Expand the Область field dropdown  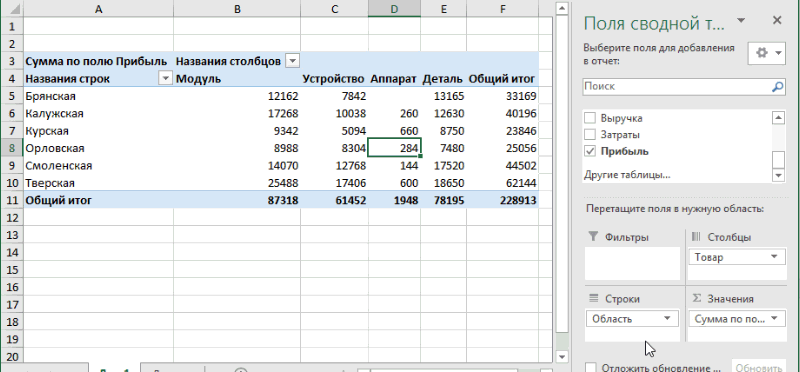(667, 318)
